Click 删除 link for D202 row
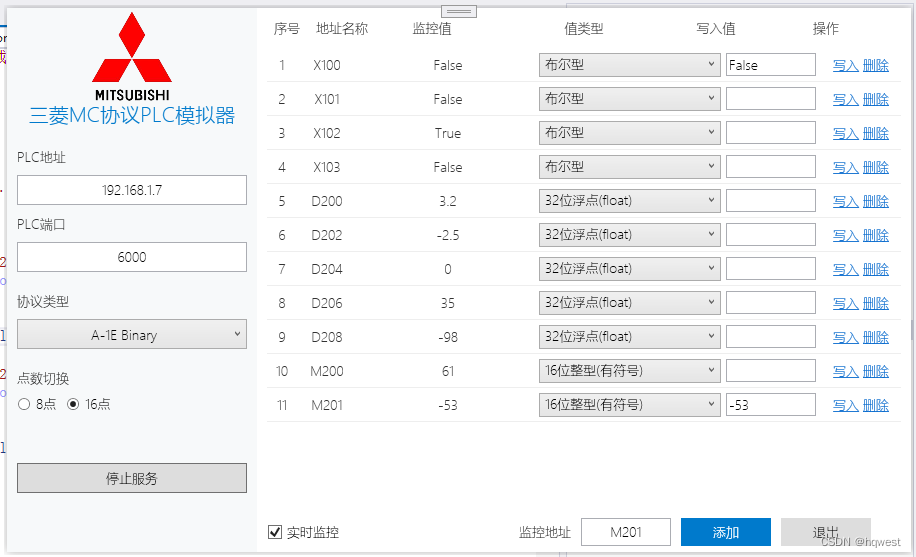 click(876, 235)
